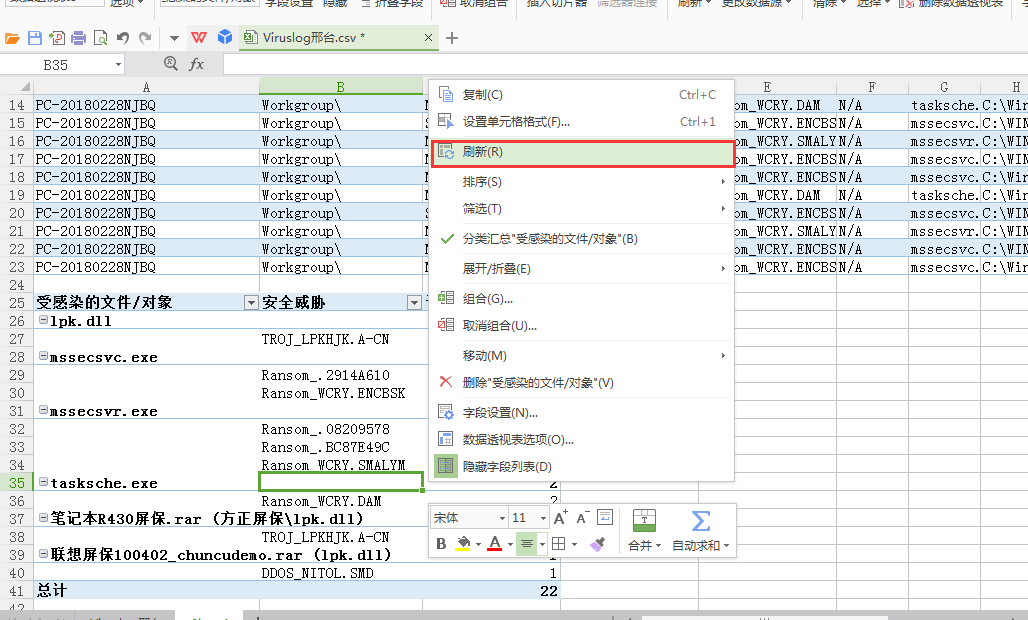The width and height of the screenshot is (1028, 620).
Task: Open 数据透视表选项(O)... from context menu
Action: pyautogui.click(x=581, y=440)
